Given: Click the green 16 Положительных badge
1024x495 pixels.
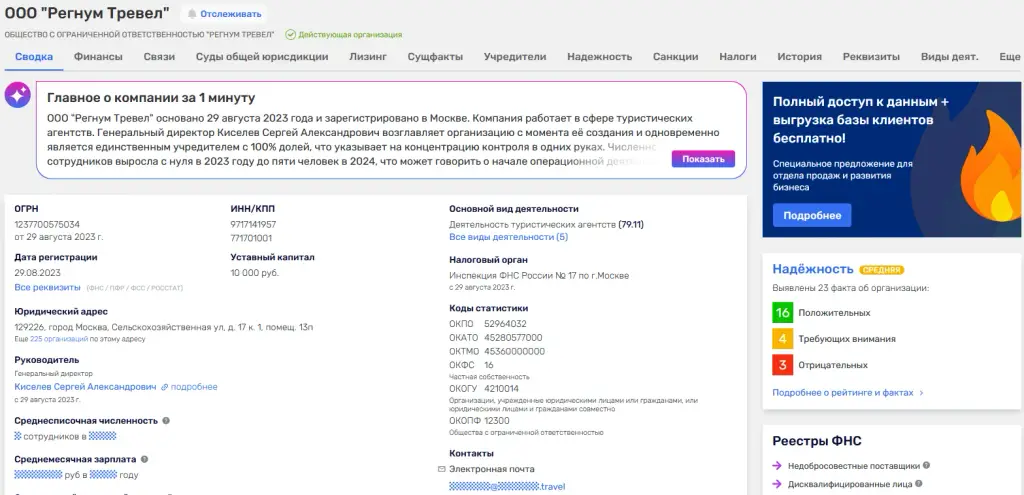Looking at the screenshot, I should 782,313.
